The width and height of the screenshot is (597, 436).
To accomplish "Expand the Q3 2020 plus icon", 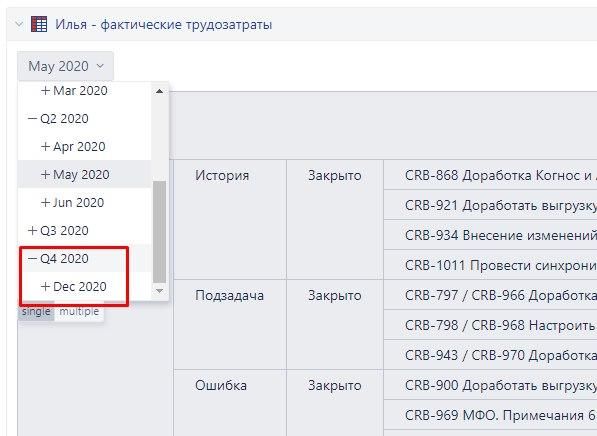I will coord(32,231).
